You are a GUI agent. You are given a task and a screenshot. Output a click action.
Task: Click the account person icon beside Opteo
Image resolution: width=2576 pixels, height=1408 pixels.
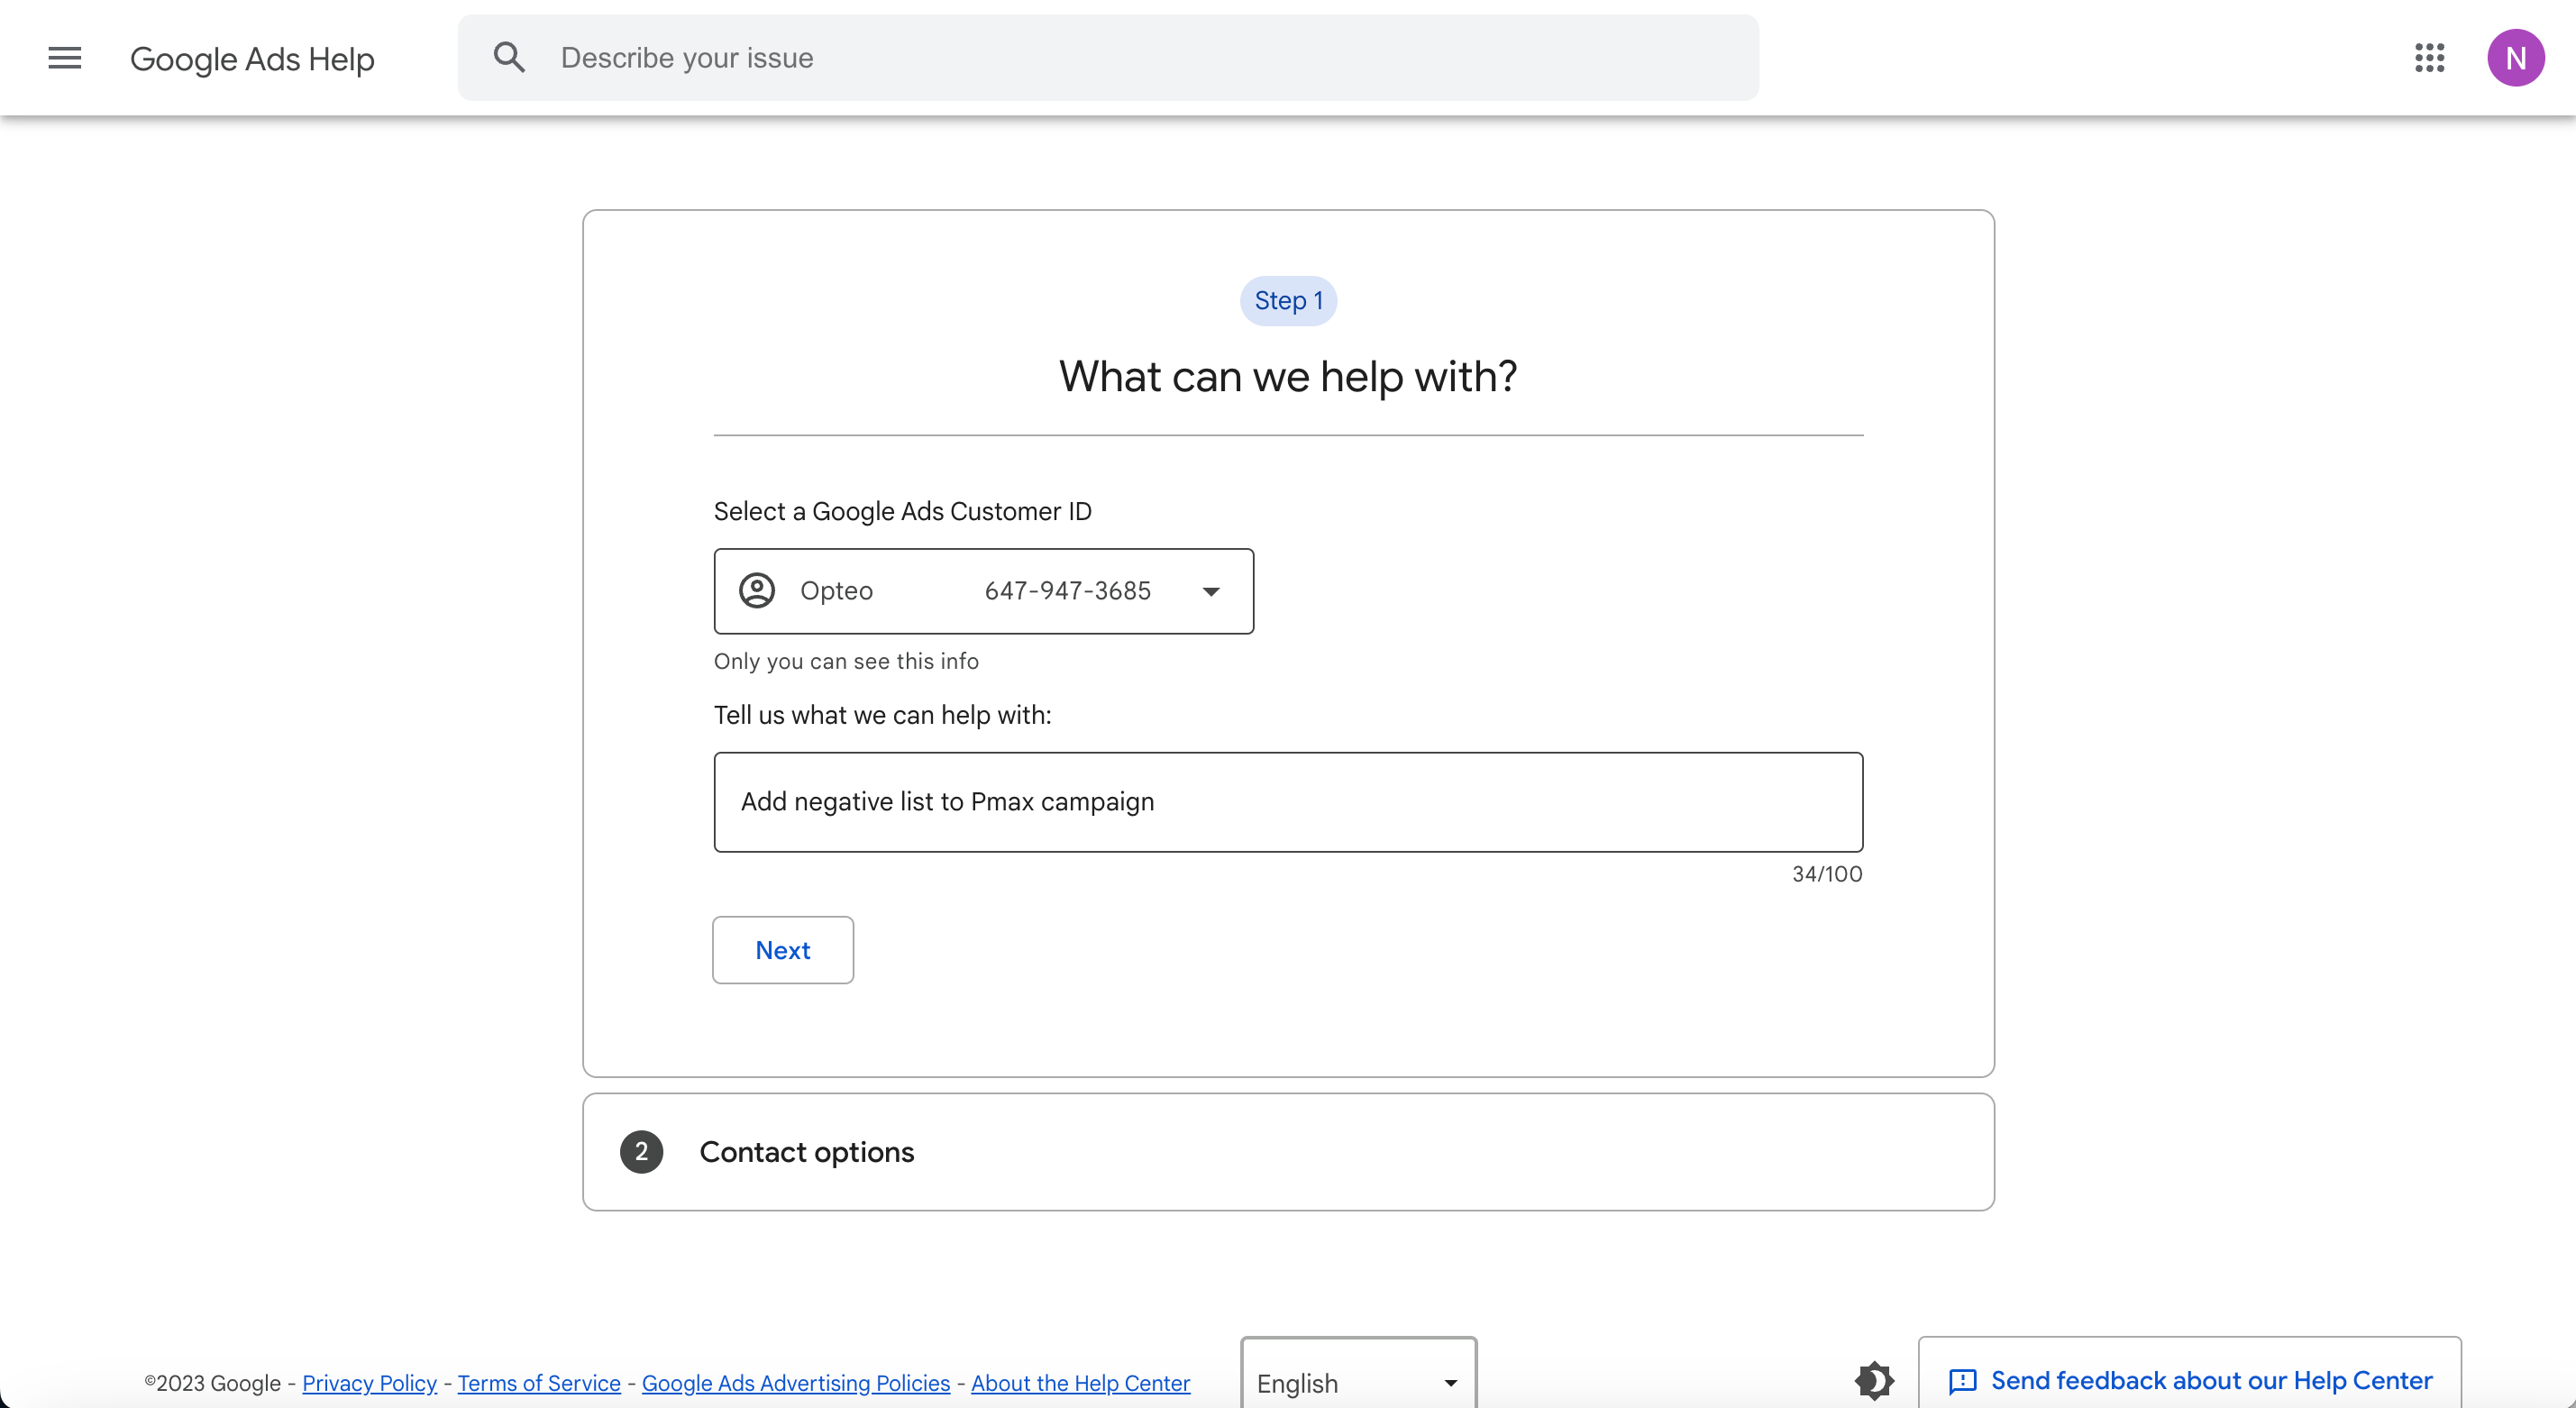click(757, 591)
